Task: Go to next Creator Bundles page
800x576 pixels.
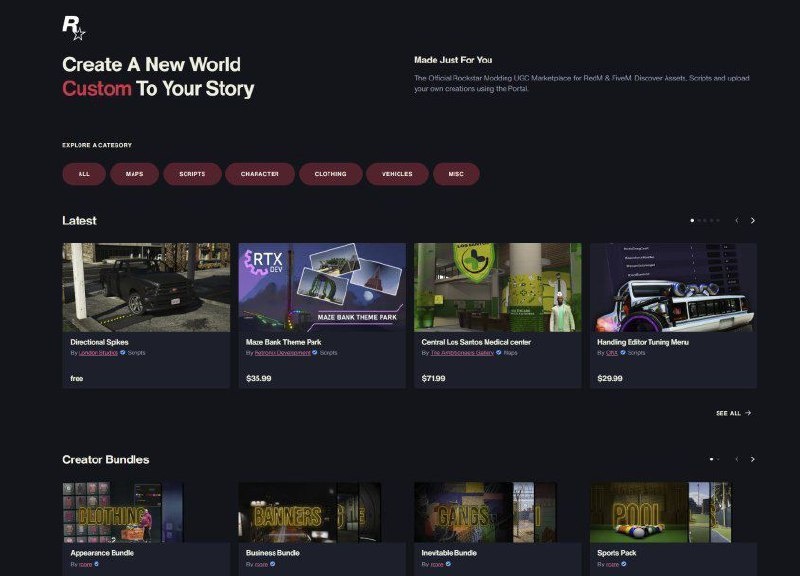Action: (753, 459)
